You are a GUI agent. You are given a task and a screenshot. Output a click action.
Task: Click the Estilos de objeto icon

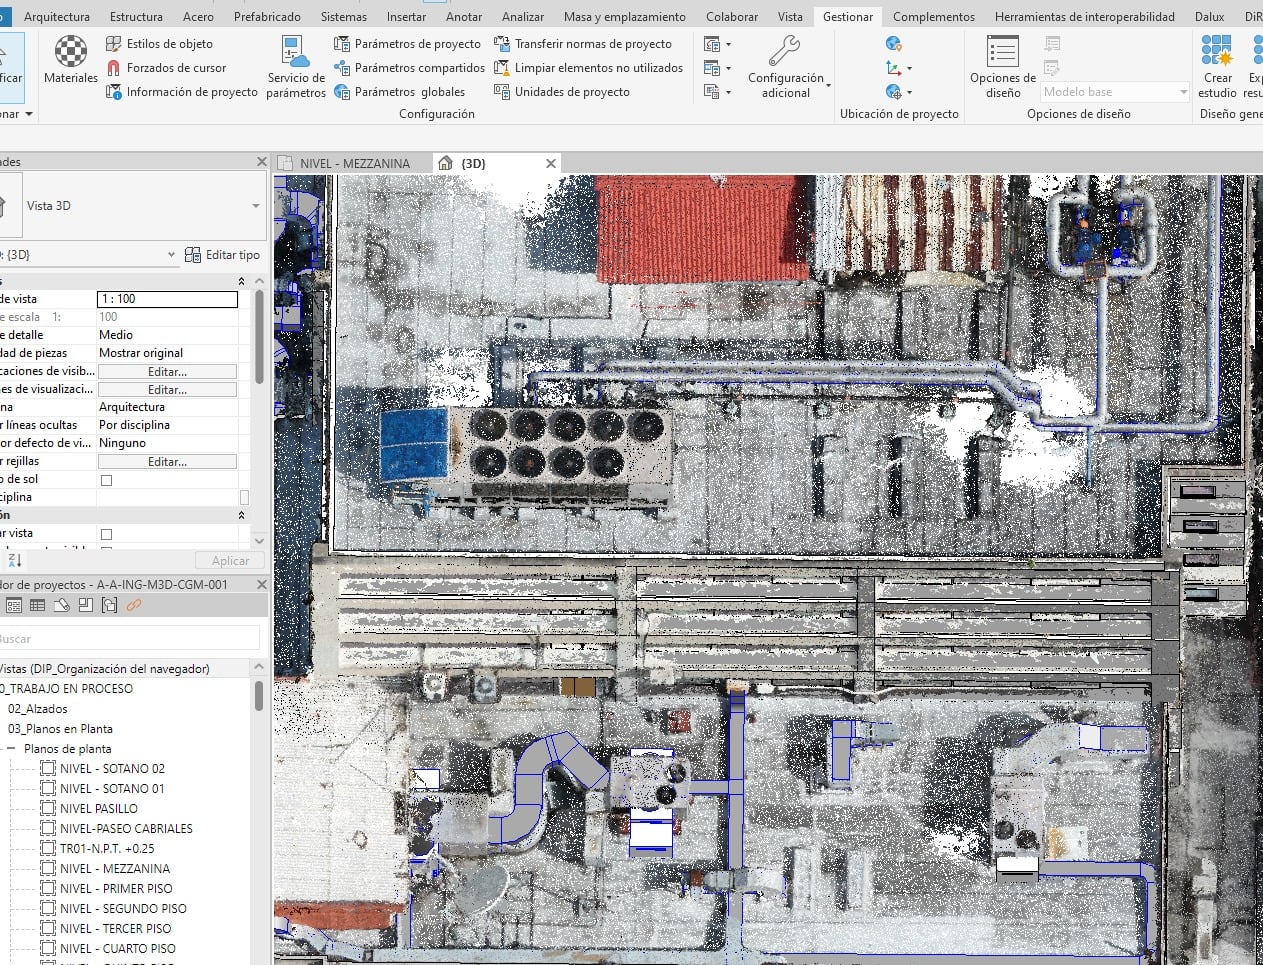(x=114, y=44)
